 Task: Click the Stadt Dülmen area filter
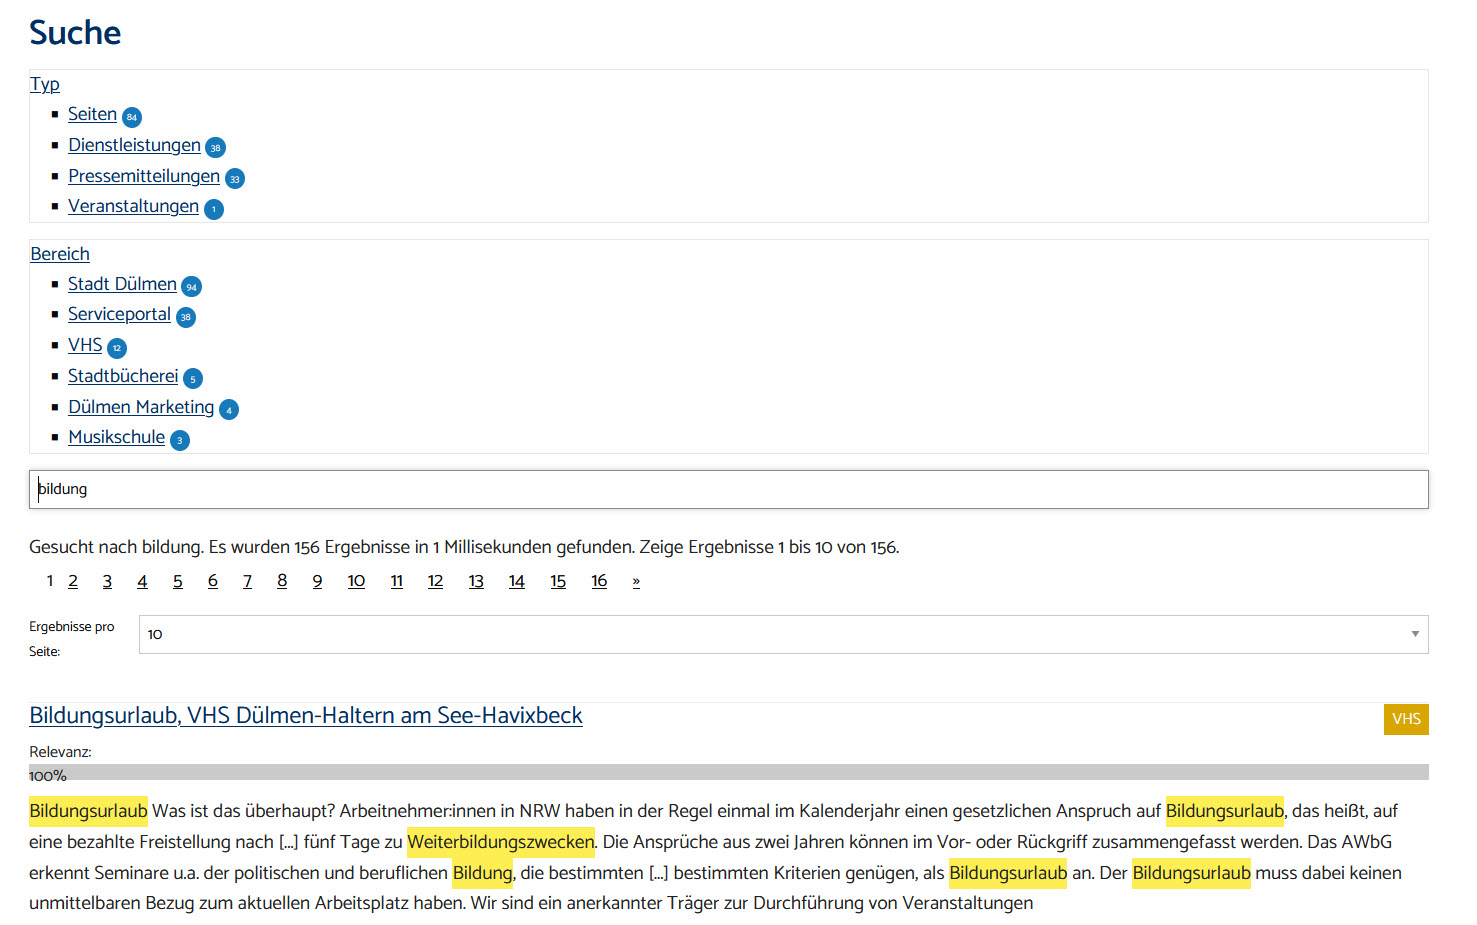[x=122, y=285]
